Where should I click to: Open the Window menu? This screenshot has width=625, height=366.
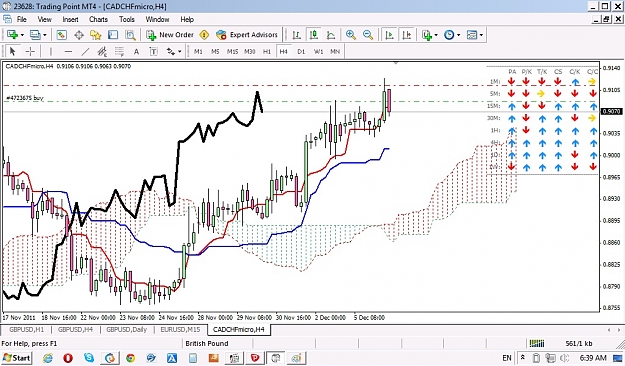157,19
